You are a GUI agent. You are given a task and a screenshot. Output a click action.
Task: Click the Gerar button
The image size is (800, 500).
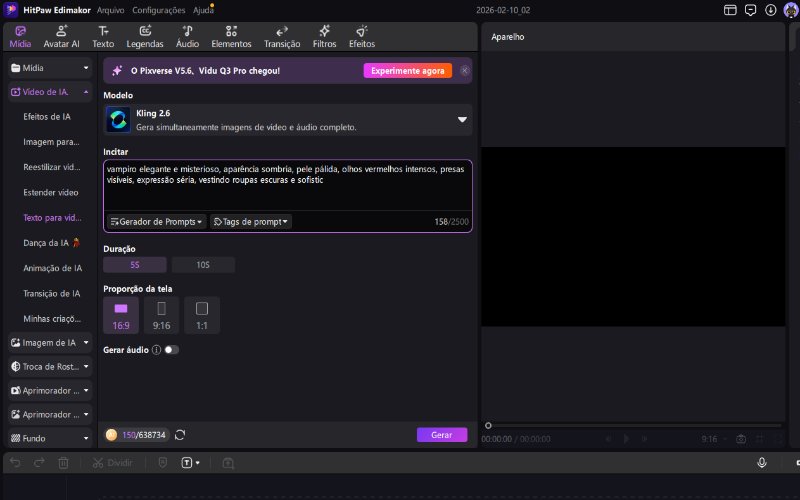tap(442, 435)
